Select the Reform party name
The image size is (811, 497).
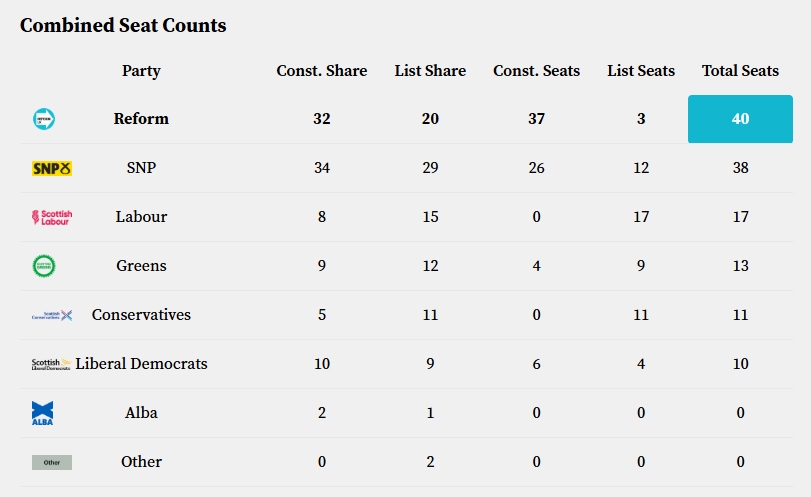pos(141,119)
